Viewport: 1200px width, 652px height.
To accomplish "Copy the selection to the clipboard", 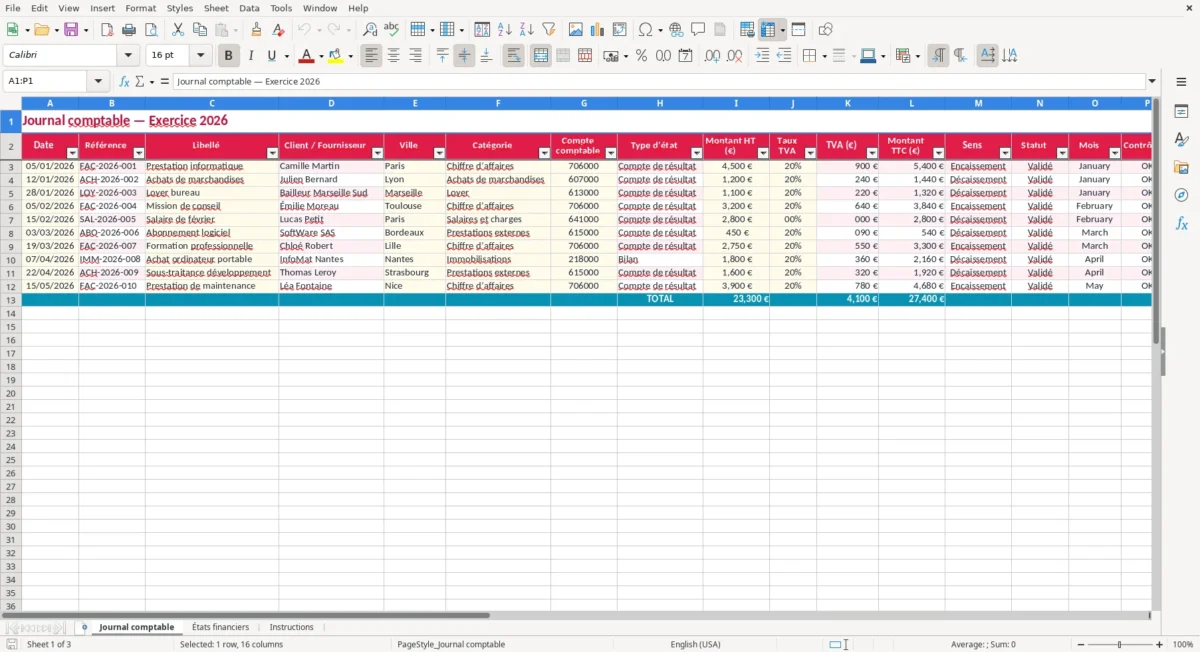I will point(200,30).
